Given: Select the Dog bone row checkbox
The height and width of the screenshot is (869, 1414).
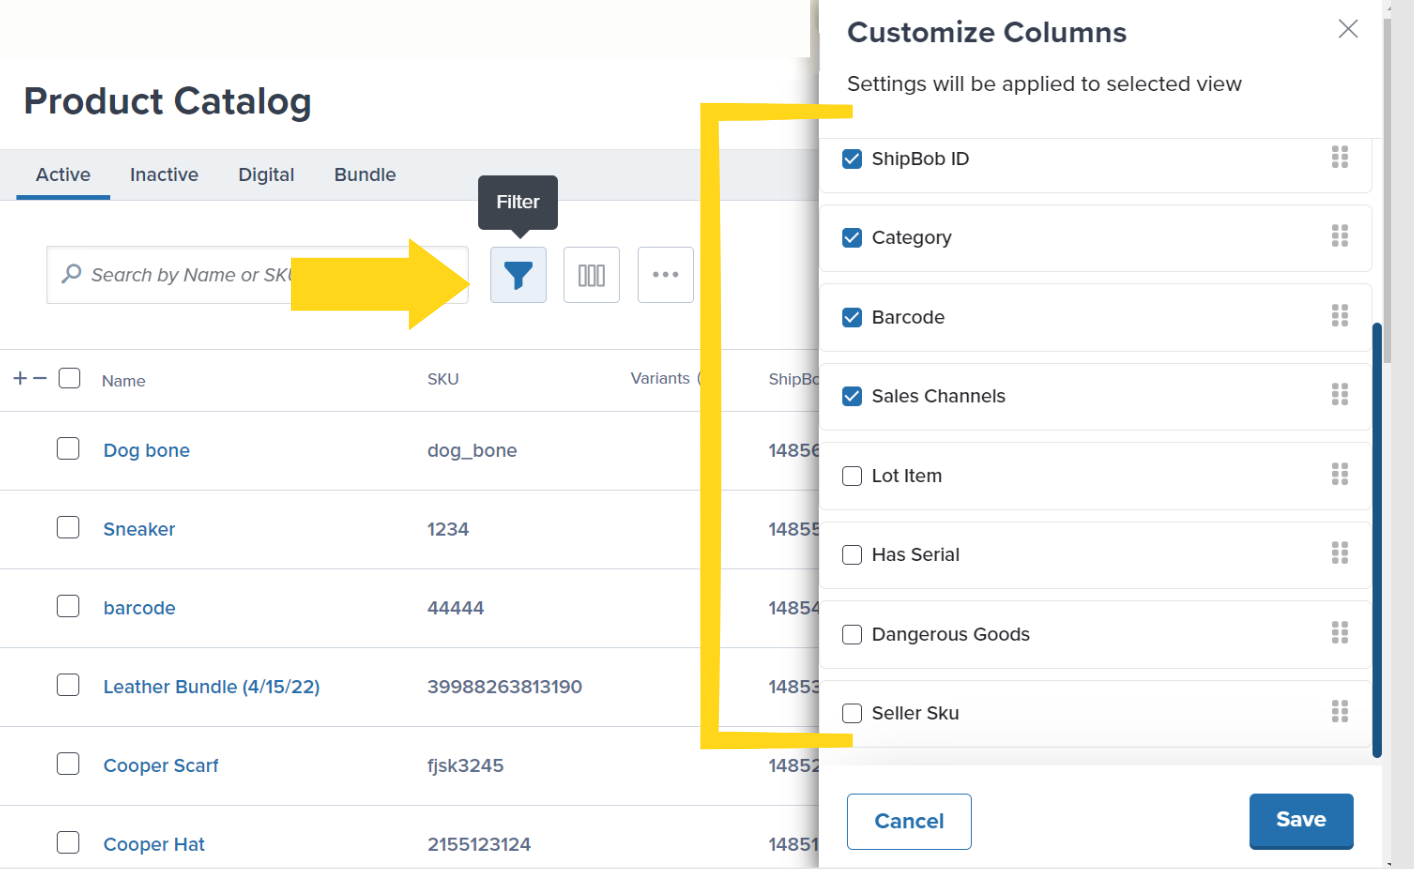Looking at the screenshot, I should pos(68,449).
